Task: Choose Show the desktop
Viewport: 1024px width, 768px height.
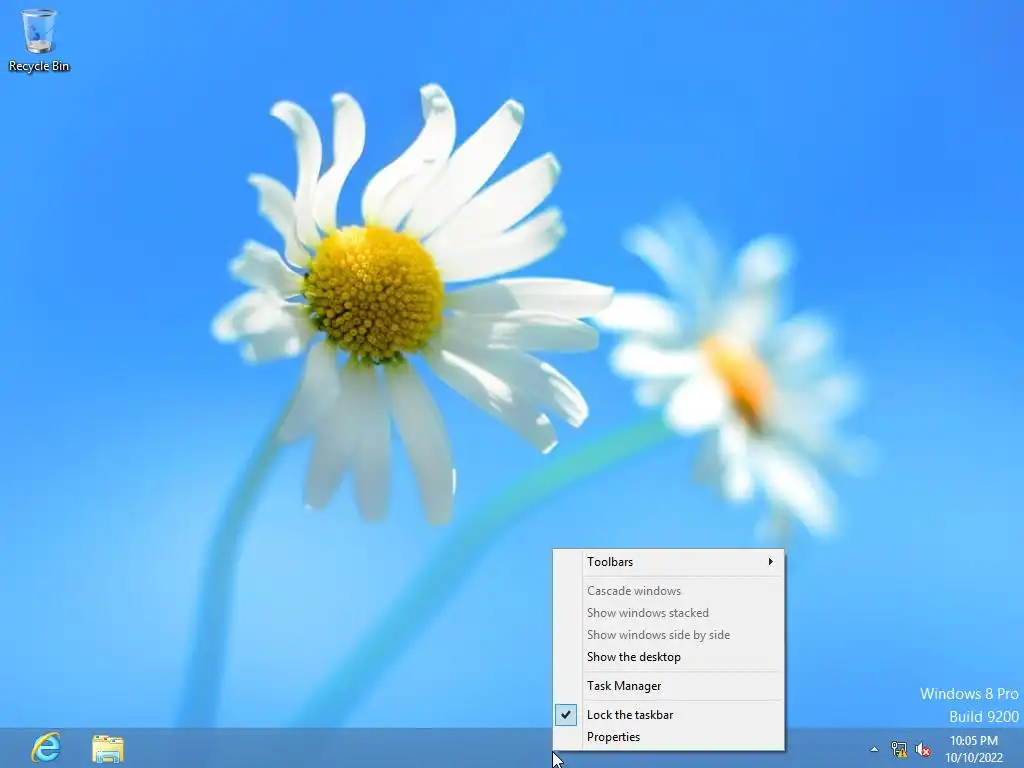Action: point(669,657)
